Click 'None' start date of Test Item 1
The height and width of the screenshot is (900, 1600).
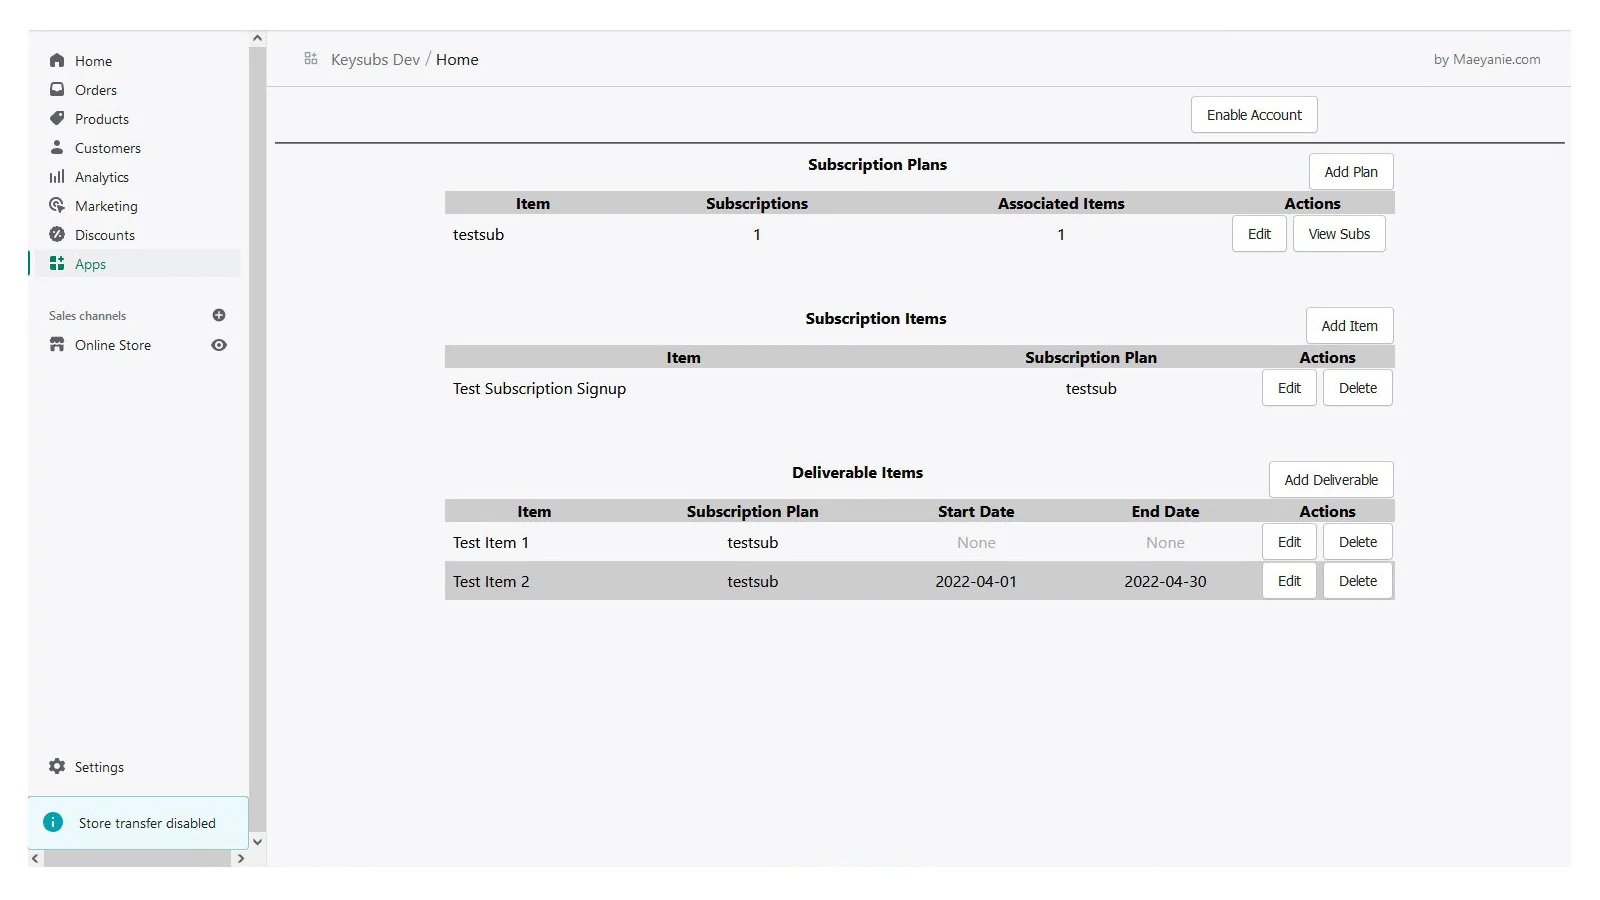click(x=976, y=543)
